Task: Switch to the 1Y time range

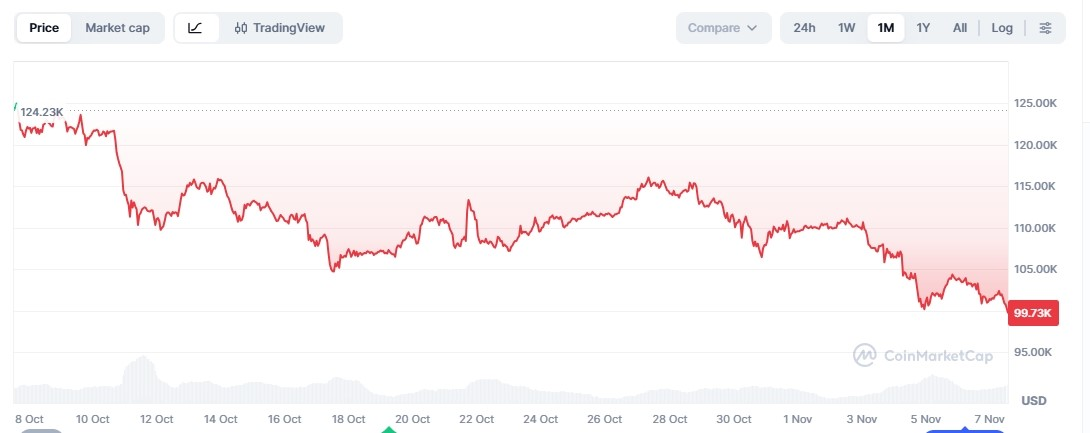Action: click(x=923, y=28)
